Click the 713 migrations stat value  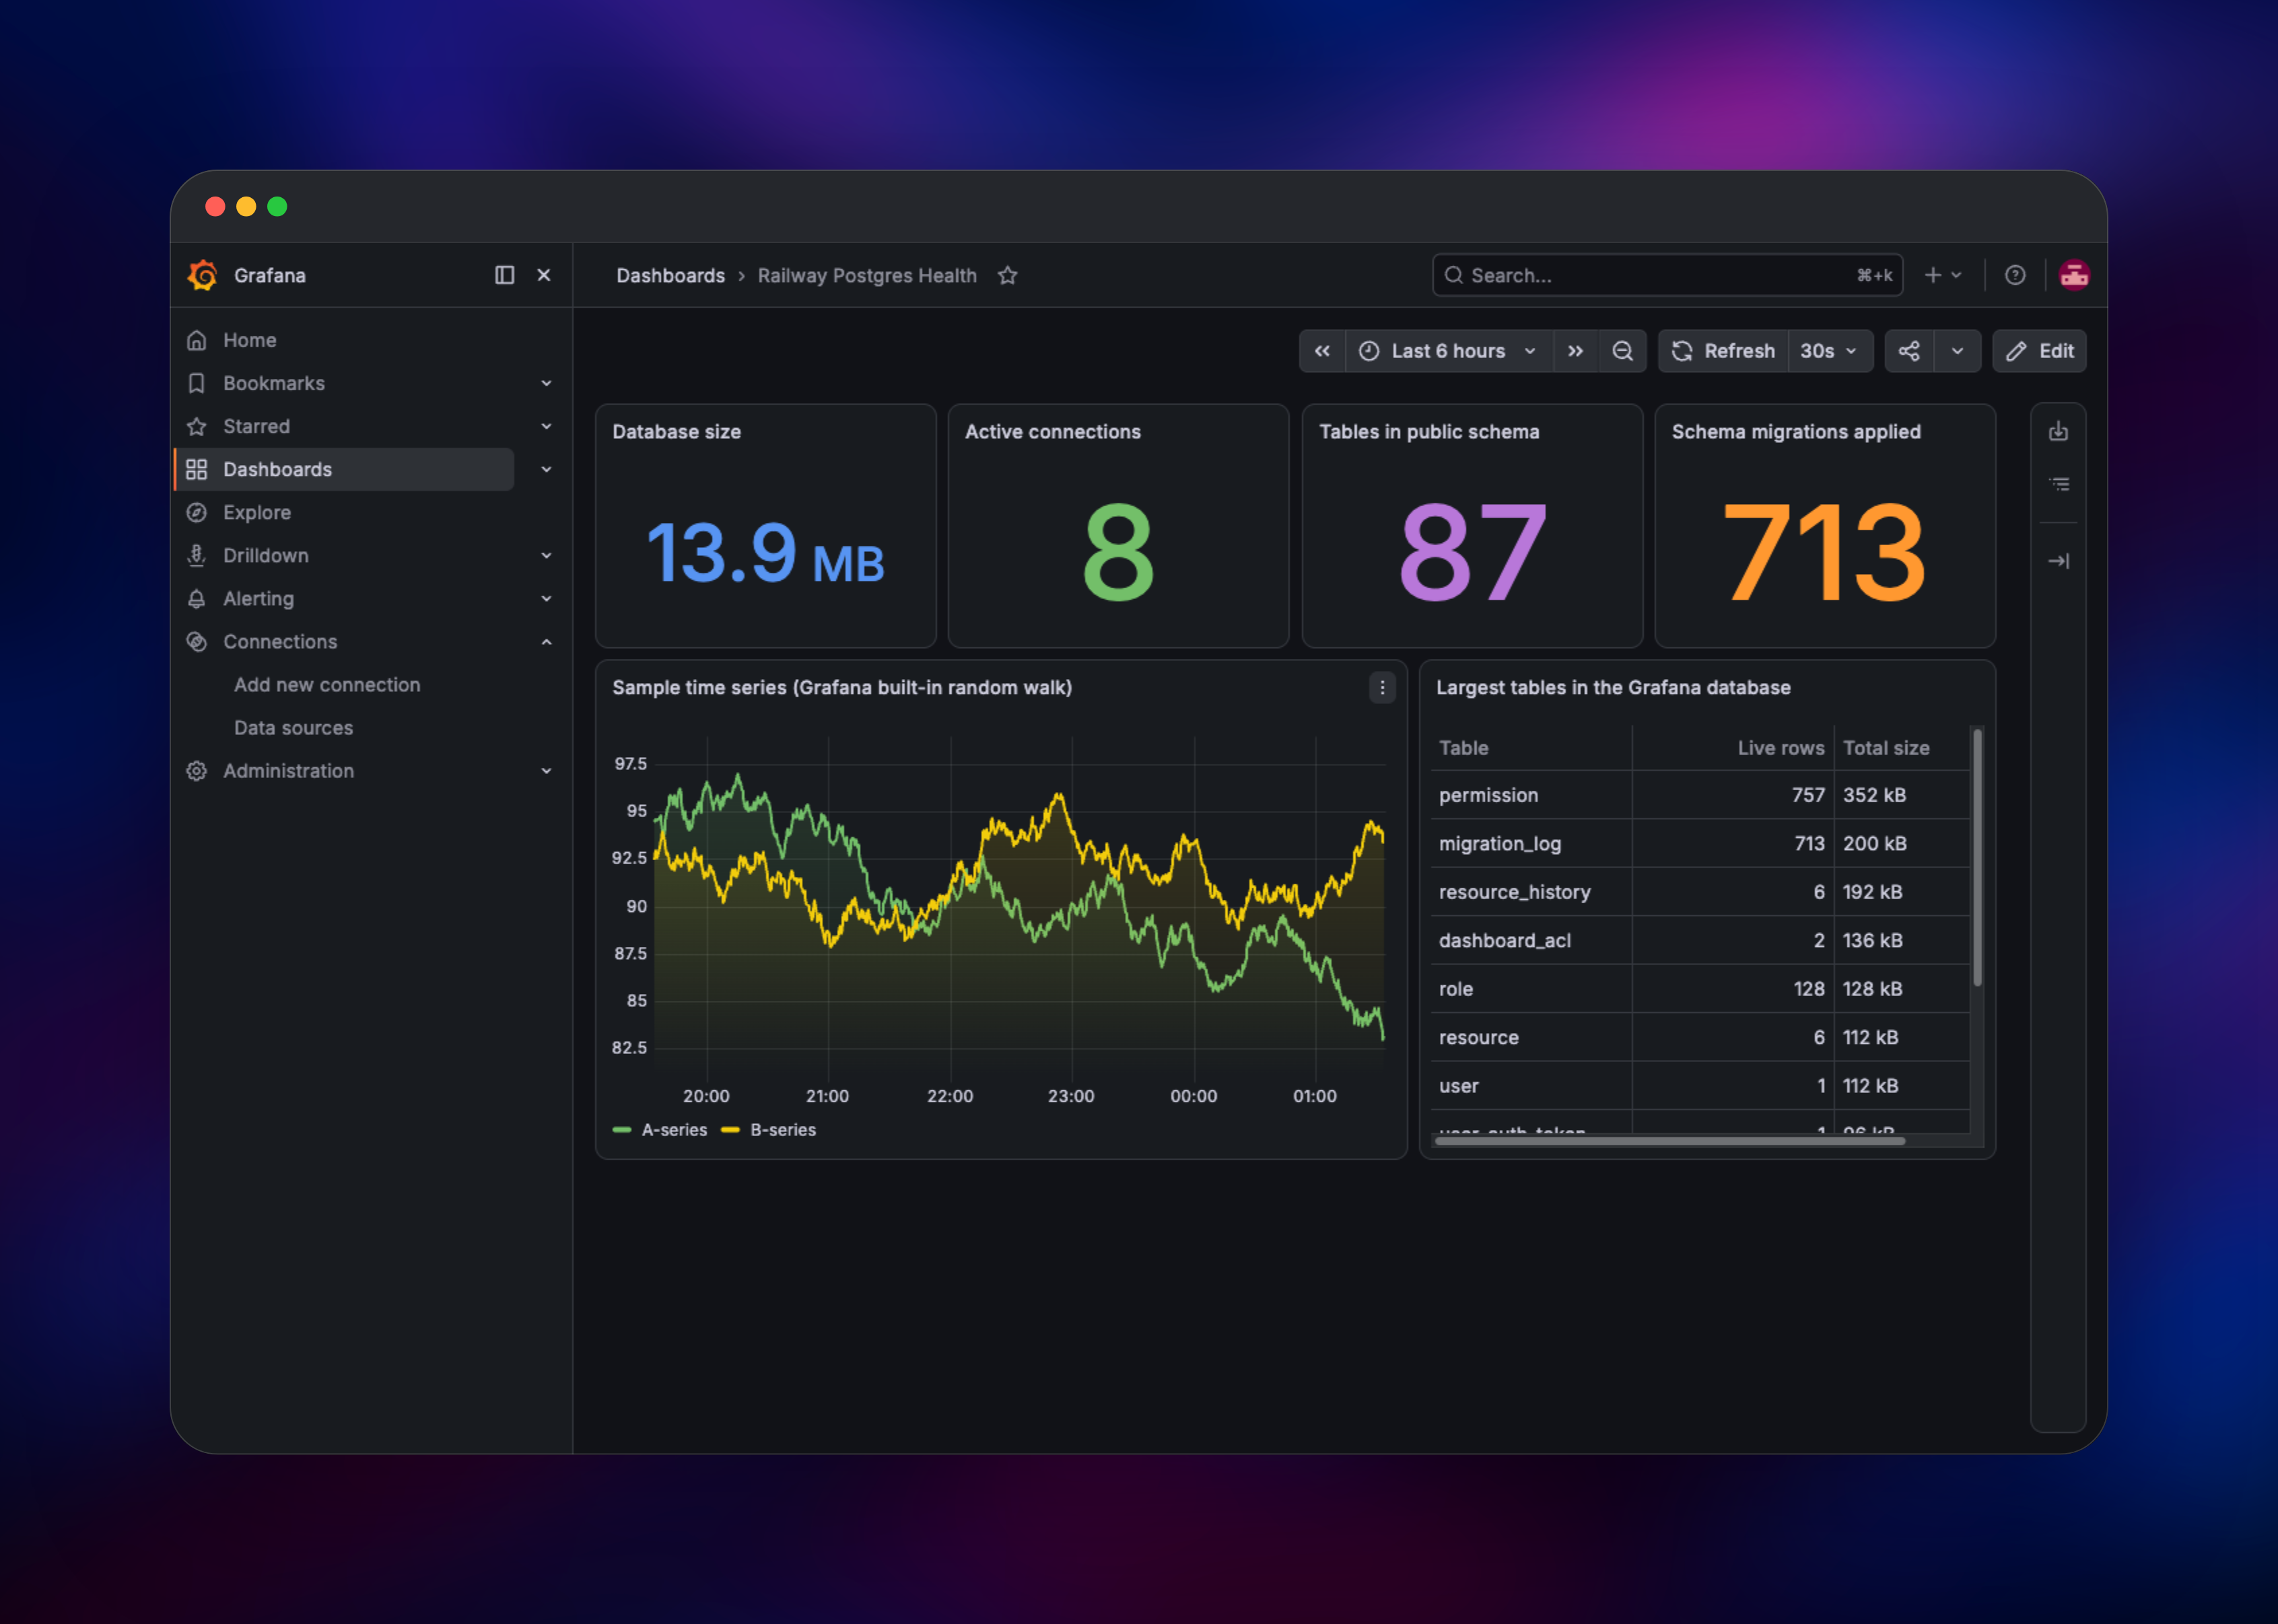pyautogui.click(x=1825, y=553)
